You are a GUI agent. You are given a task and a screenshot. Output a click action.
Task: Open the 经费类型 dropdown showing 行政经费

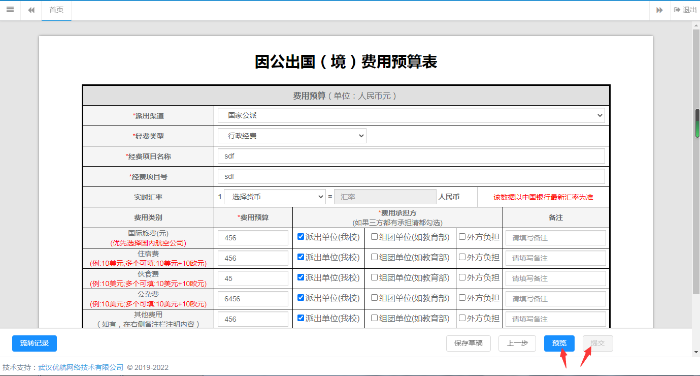pos(292,136)
